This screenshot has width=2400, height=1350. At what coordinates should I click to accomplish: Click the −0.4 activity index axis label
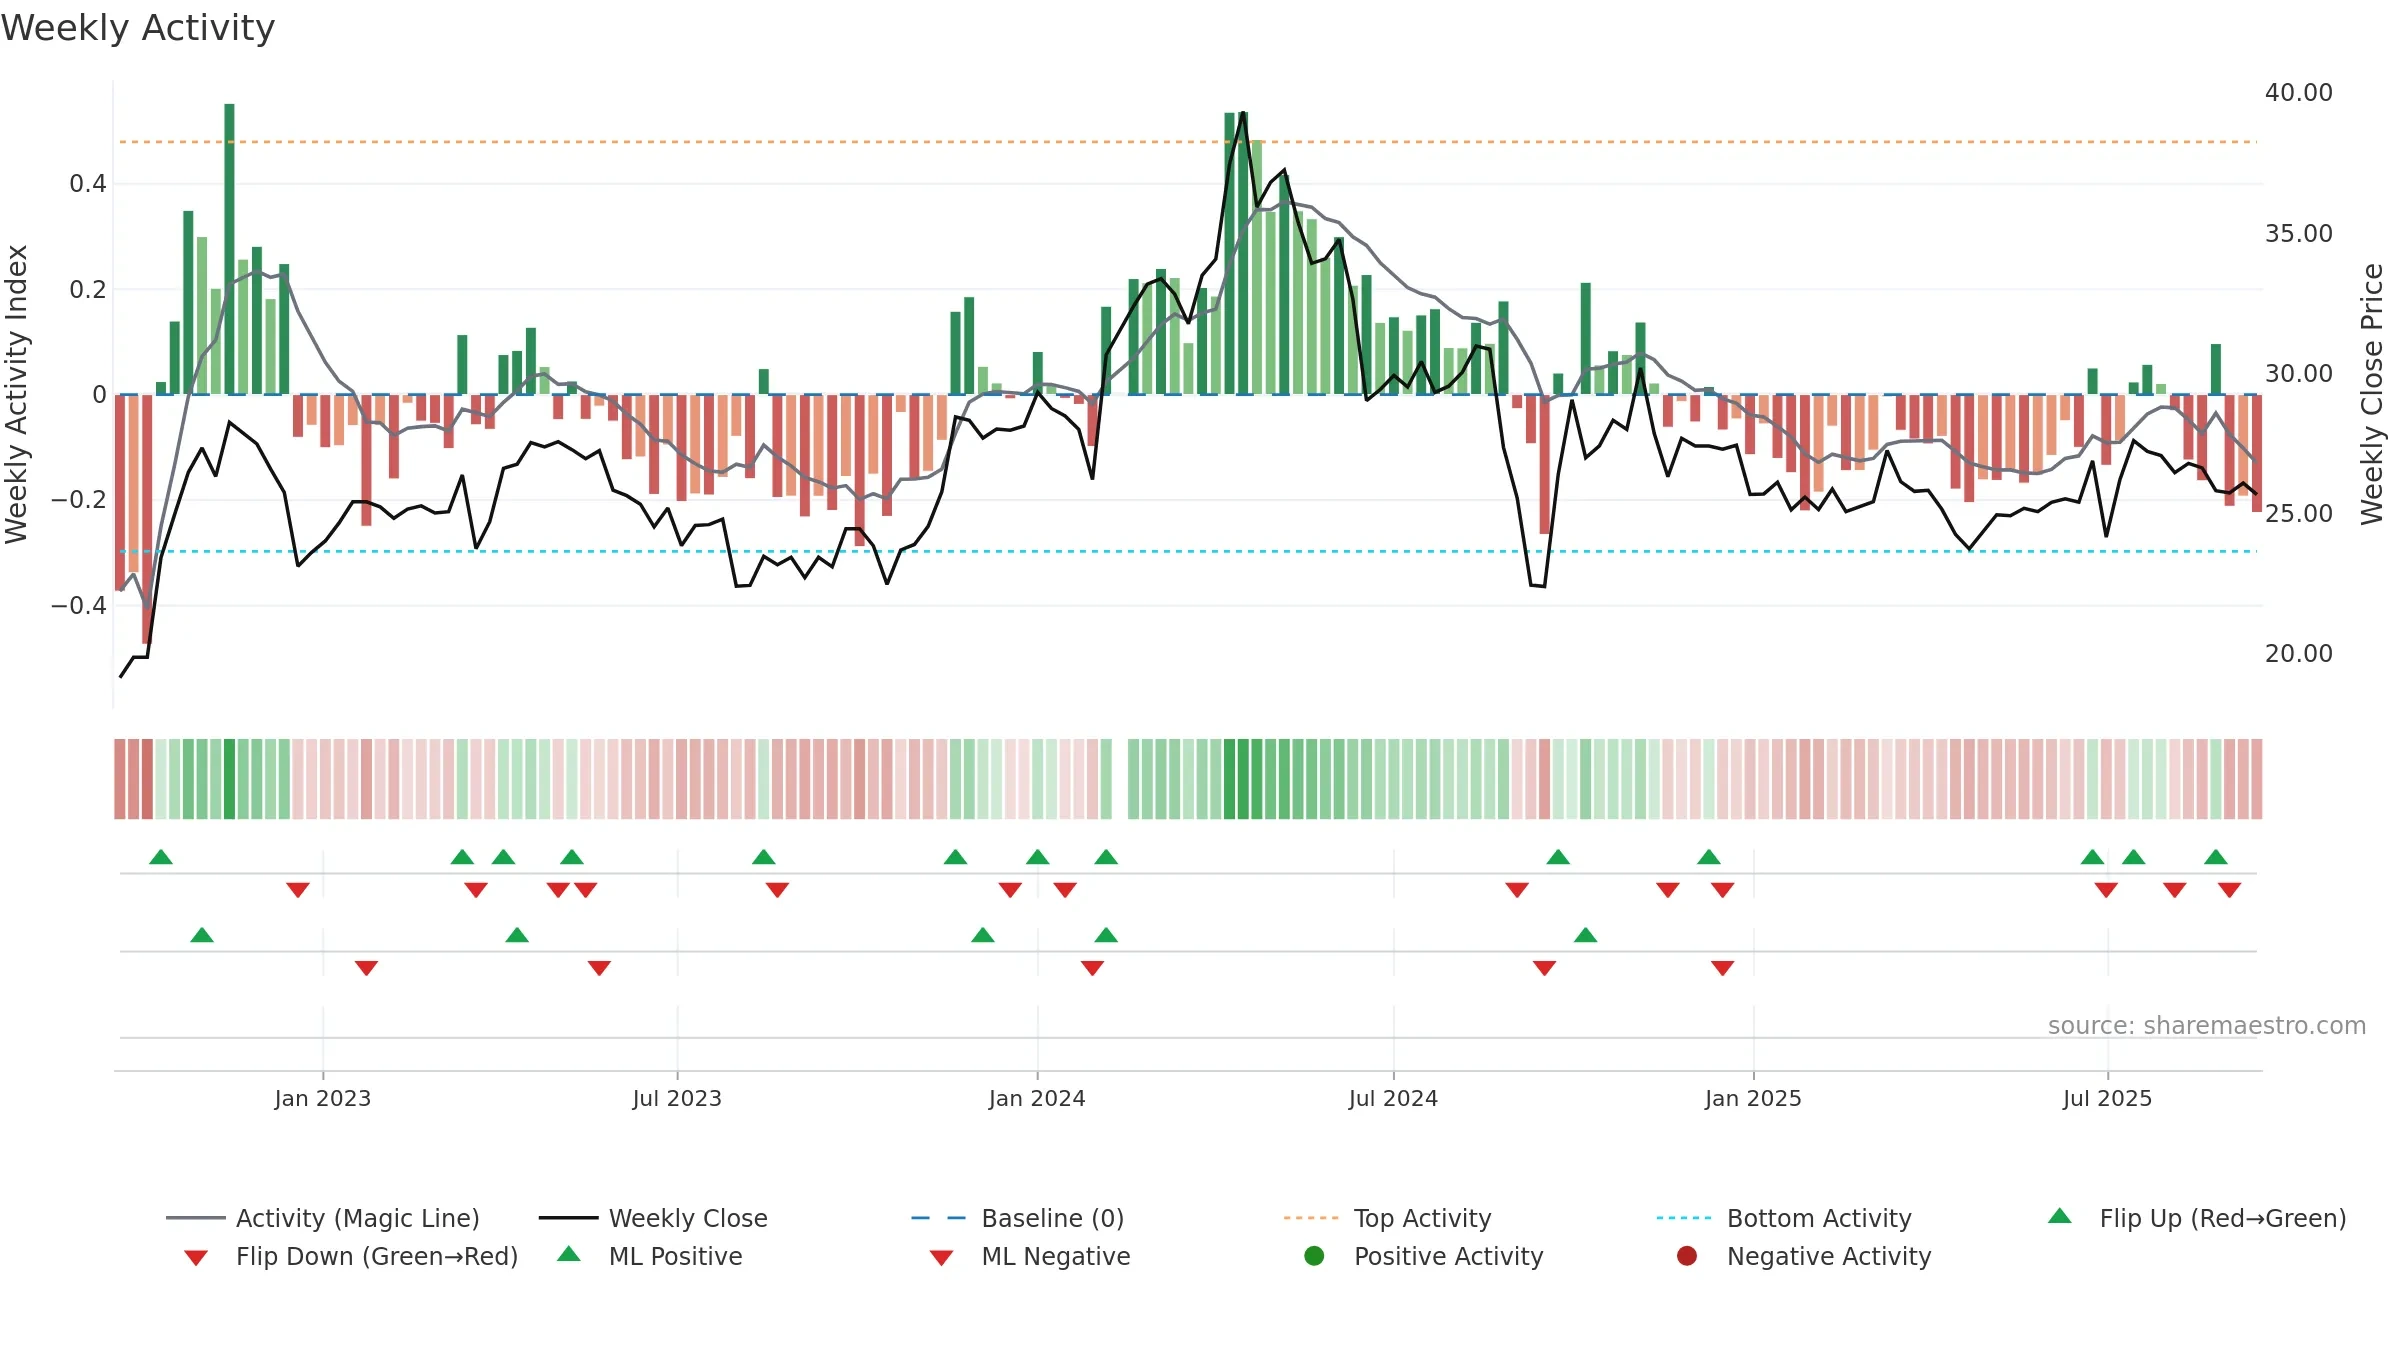[x=79, y=605]
